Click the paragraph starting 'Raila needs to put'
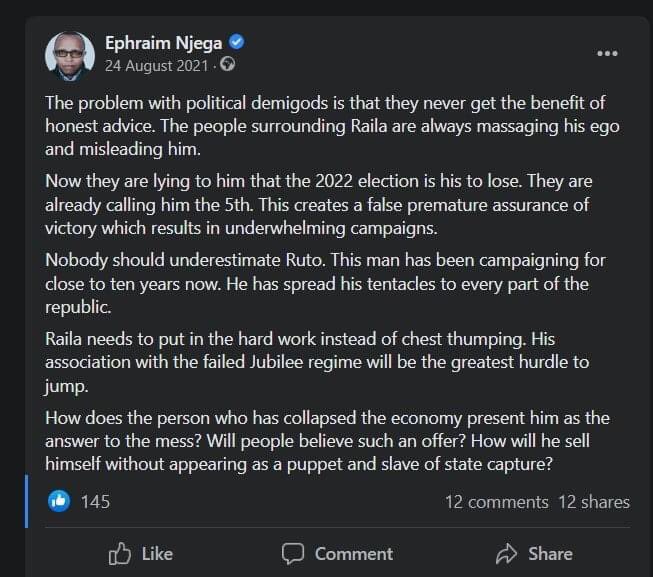 [x=317, y=363]
